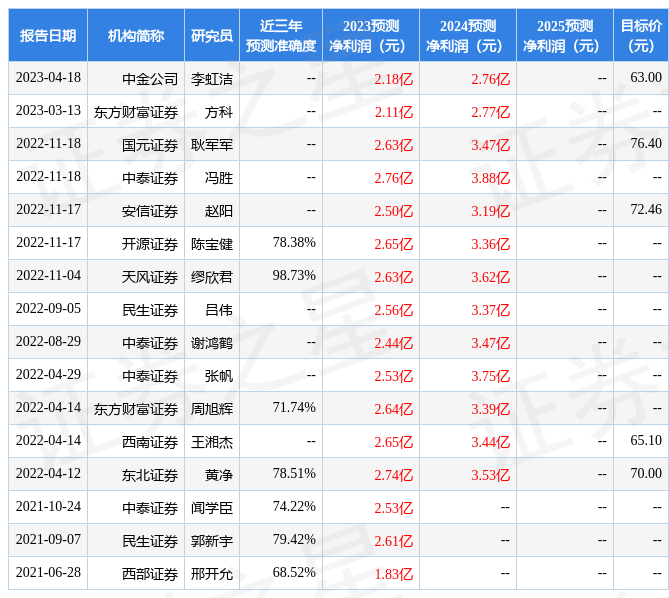
Task: Select the institution 东北证券
Action: [x=150, y=475]
